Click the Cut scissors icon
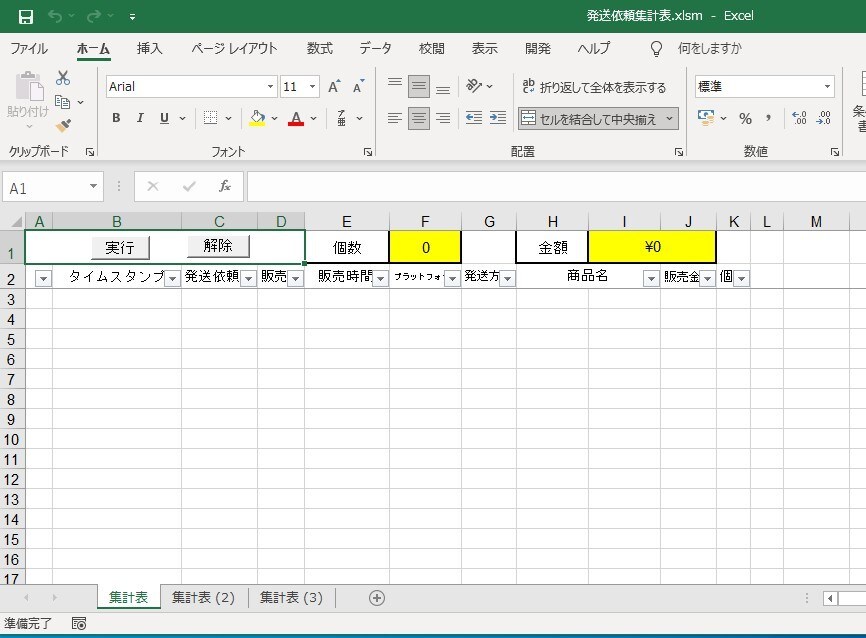 pos(63,78)
